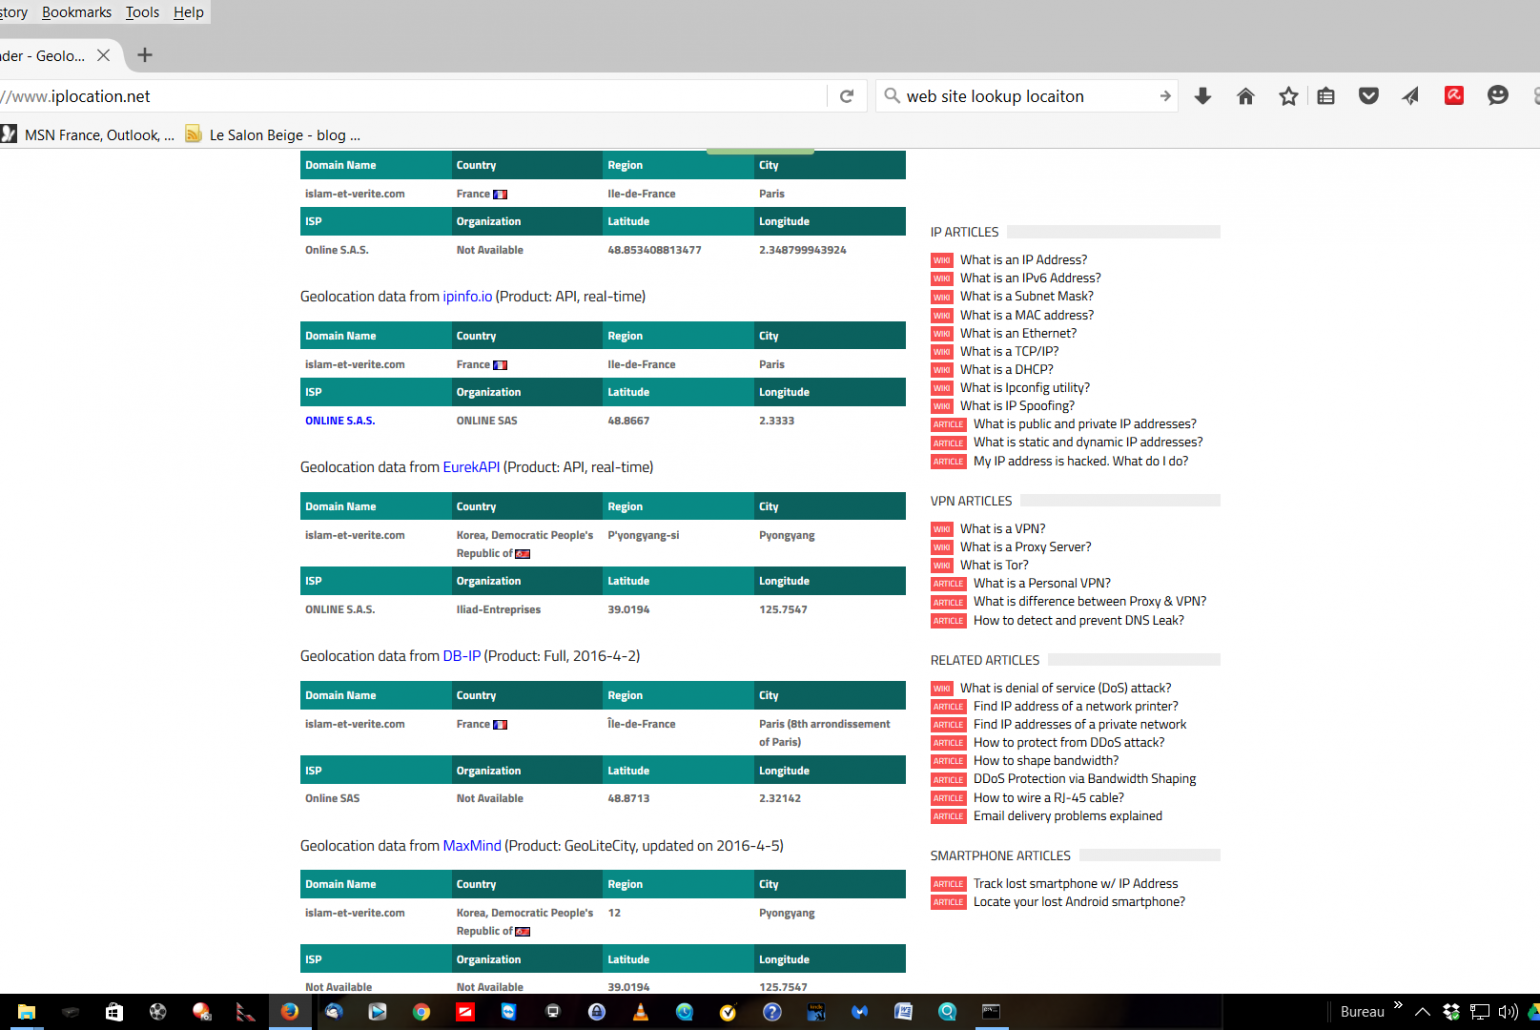Open 'Find IP address of a network printer?'

(x=1076, y=706)
